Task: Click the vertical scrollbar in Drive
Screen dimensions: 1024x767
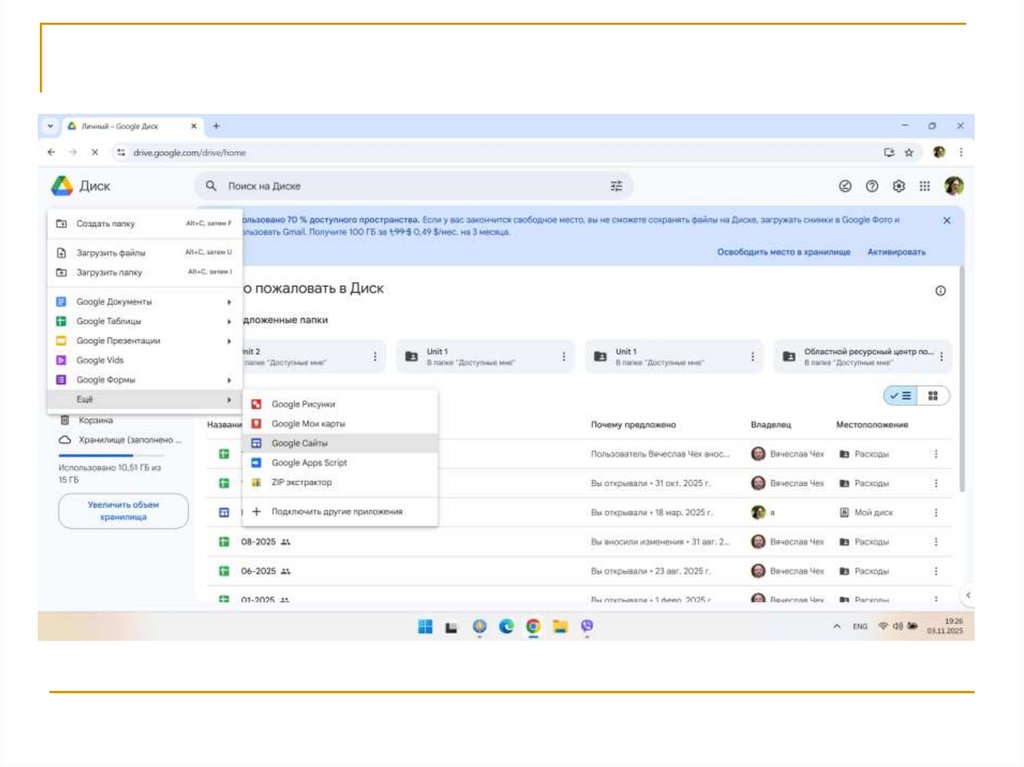Action: (x=961, y=379)
